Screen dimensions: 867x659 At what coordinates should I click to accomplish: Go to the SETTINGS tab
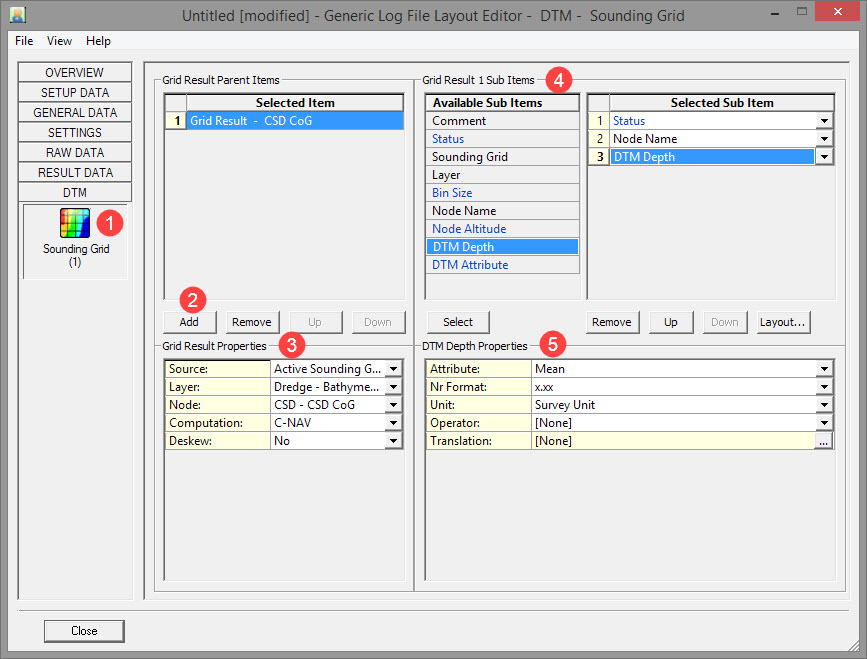tap(75, 133)
